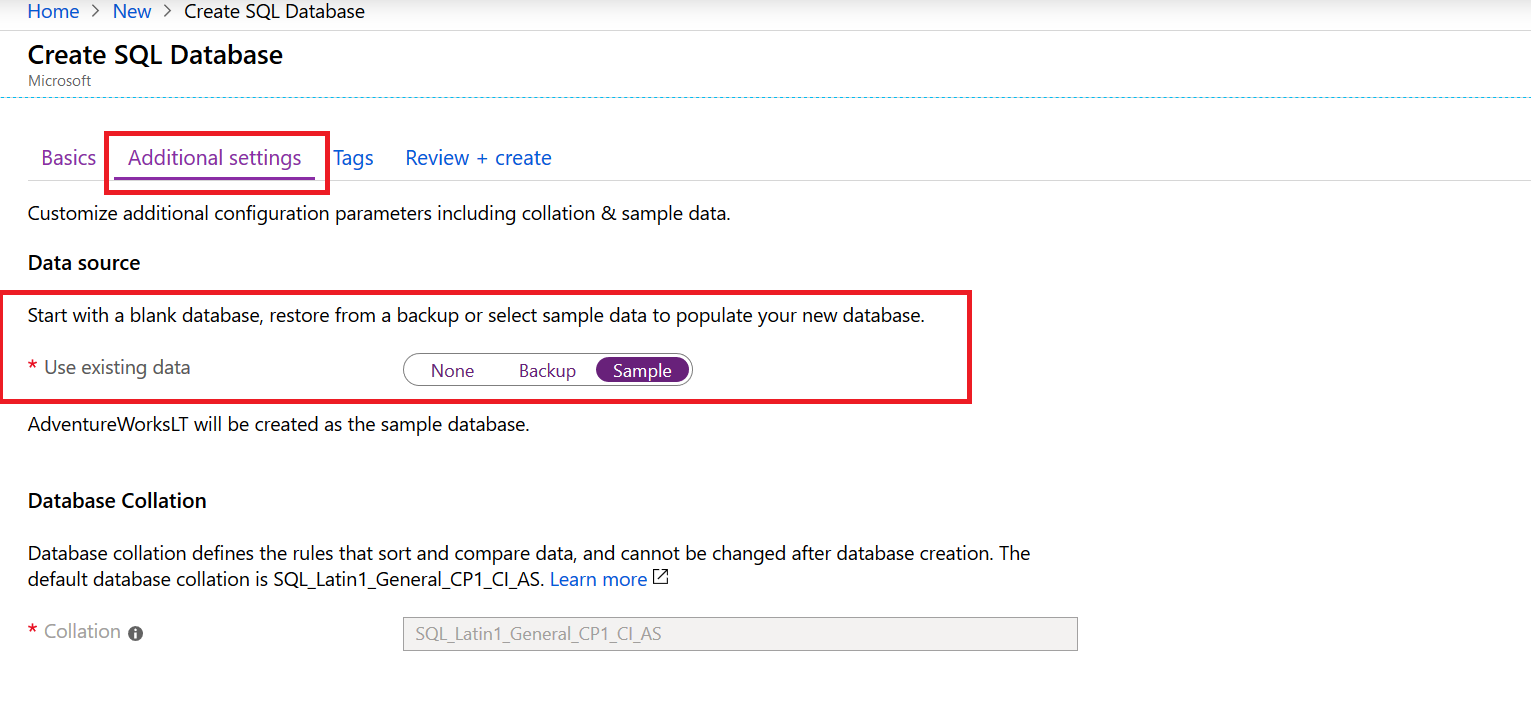Open the Additional settings tab
Screen dimensions: 1531x715
[215, 158]
